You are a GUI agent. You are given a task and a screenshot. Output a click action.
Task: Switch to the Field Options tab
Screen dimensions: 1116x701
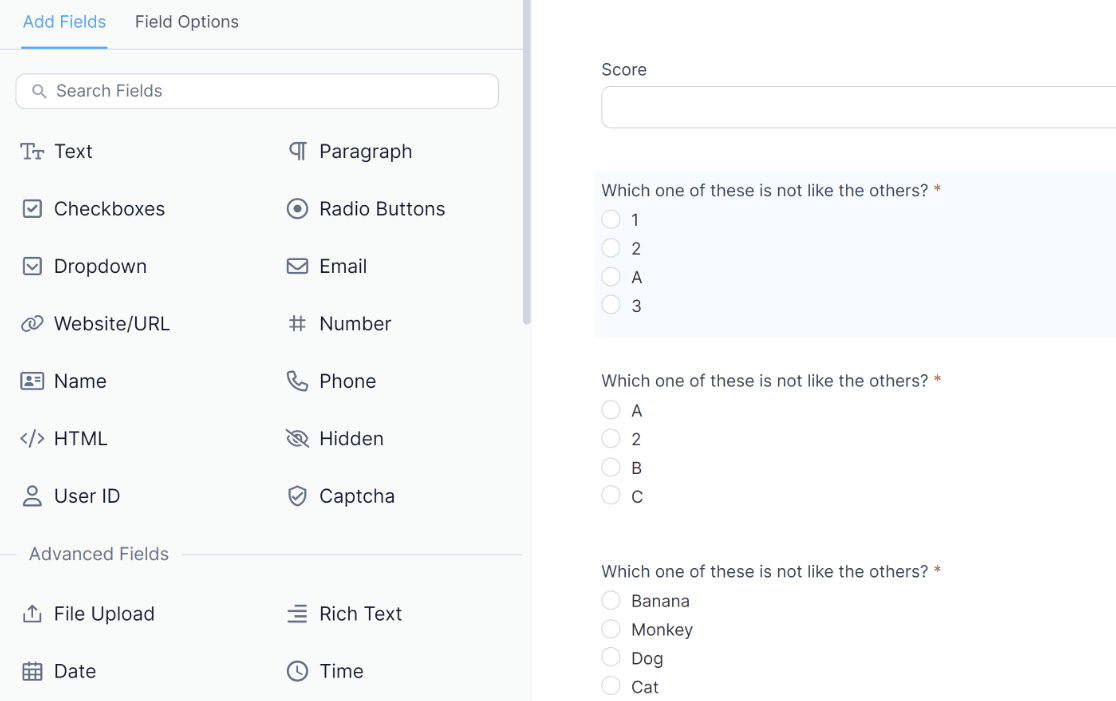(186, 21)
